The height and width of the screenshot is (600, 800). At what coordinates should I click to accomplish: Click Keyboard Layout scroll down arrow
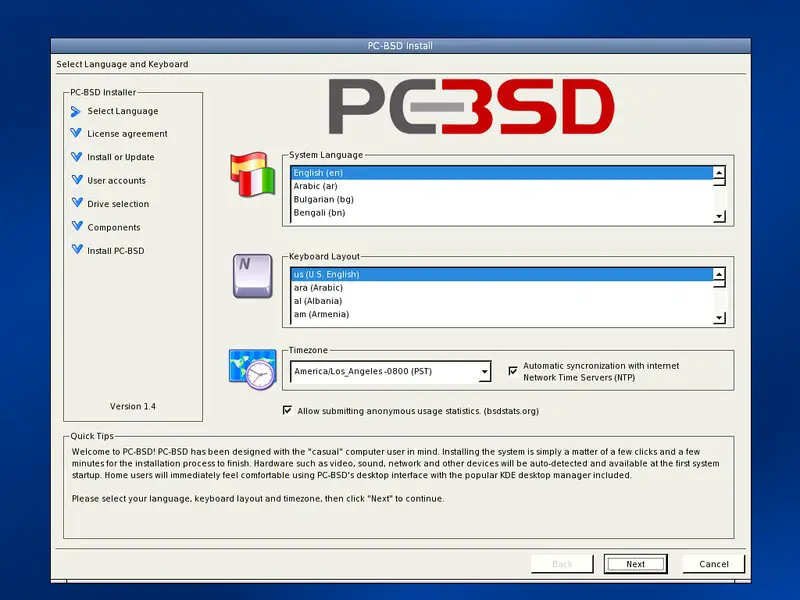(719, 318)
